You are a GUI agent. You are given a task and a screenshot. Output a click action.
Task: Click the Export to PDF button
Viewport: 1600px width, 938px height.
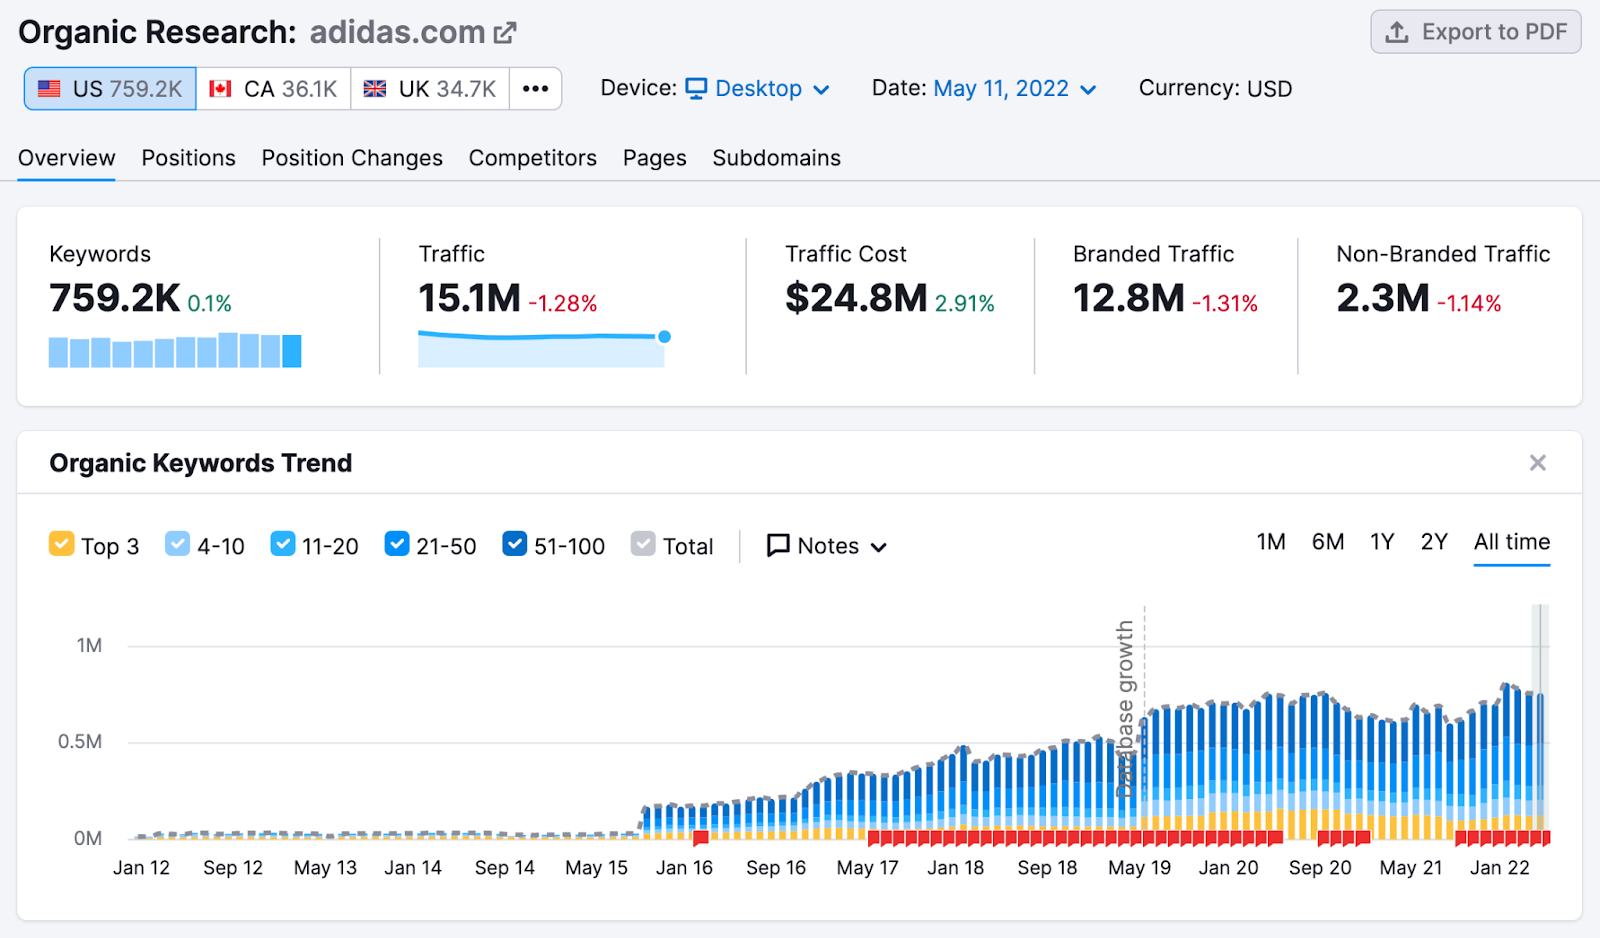(x=1475, y=32)
